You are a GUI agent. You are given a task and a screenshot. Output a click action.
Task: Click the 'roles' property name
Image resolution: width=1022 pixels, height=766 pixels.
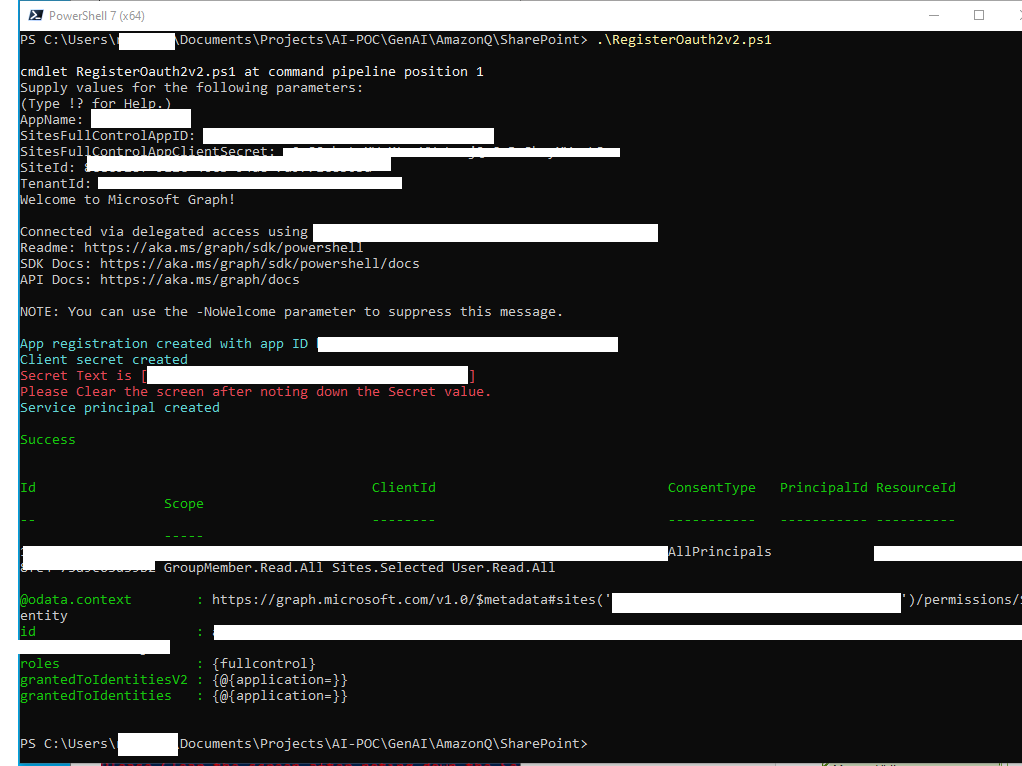40,664
